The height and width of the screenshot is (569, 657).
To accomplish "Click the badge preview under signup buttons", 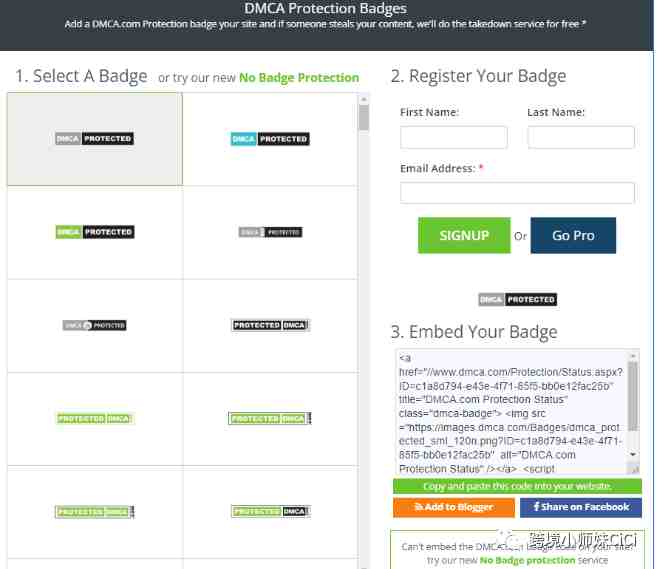I will 517,300.
